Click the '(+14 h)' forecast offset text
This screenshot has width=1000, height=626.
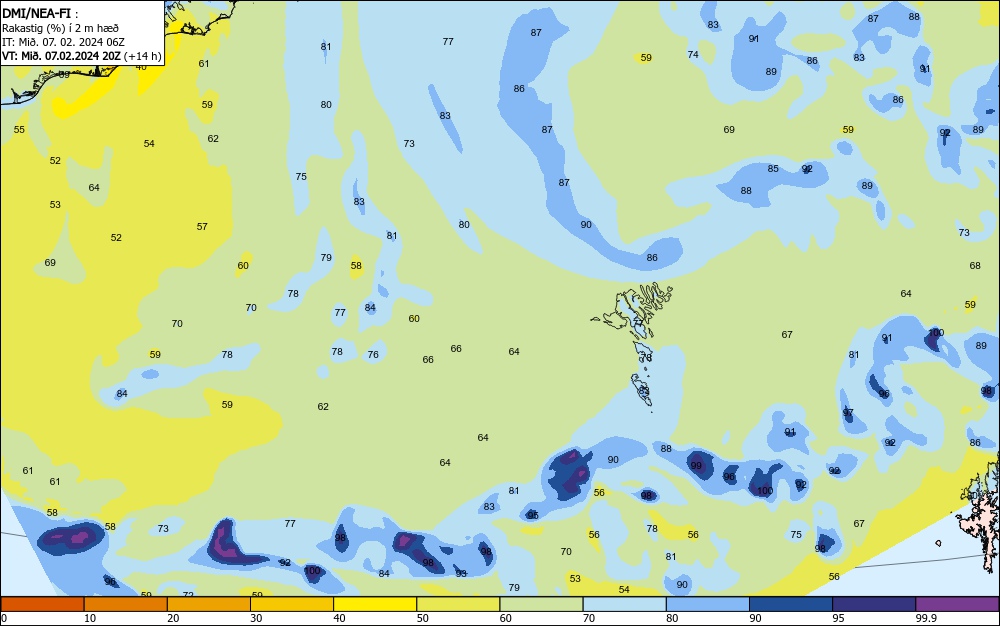click(x=142, y=56)
